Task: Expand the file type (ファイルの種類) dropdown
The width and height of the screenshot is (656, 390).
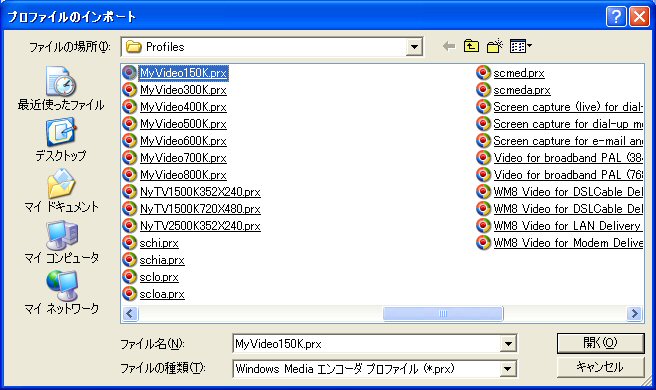Action: point(508,369)
